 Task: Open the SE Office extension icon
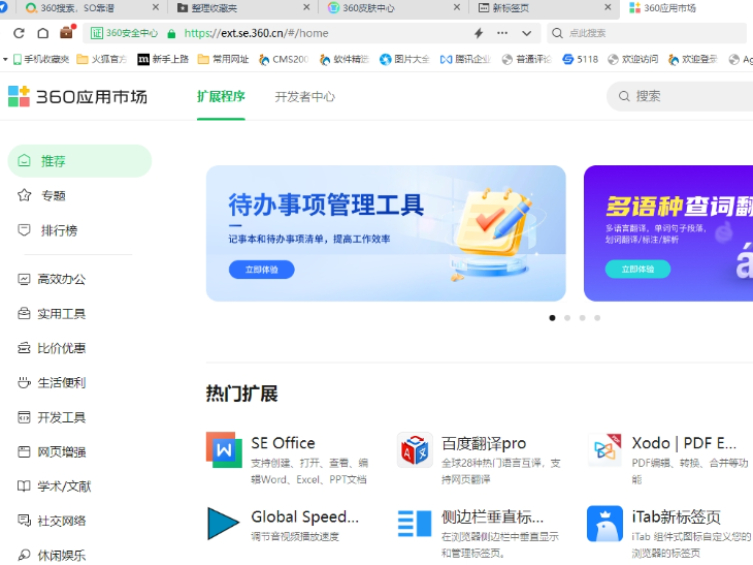pos(224,450)
